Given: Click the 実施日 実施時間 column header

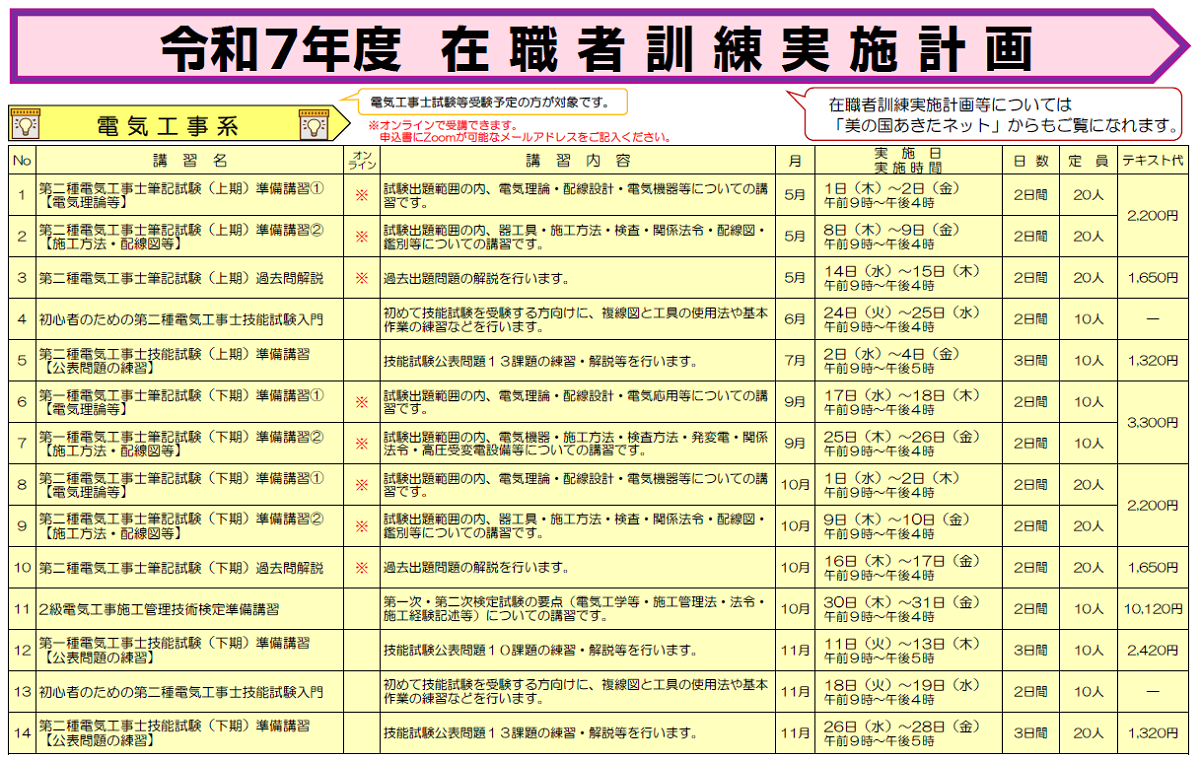Looking at the screenshot, I should pyautogui.click(x=908, y=160).
